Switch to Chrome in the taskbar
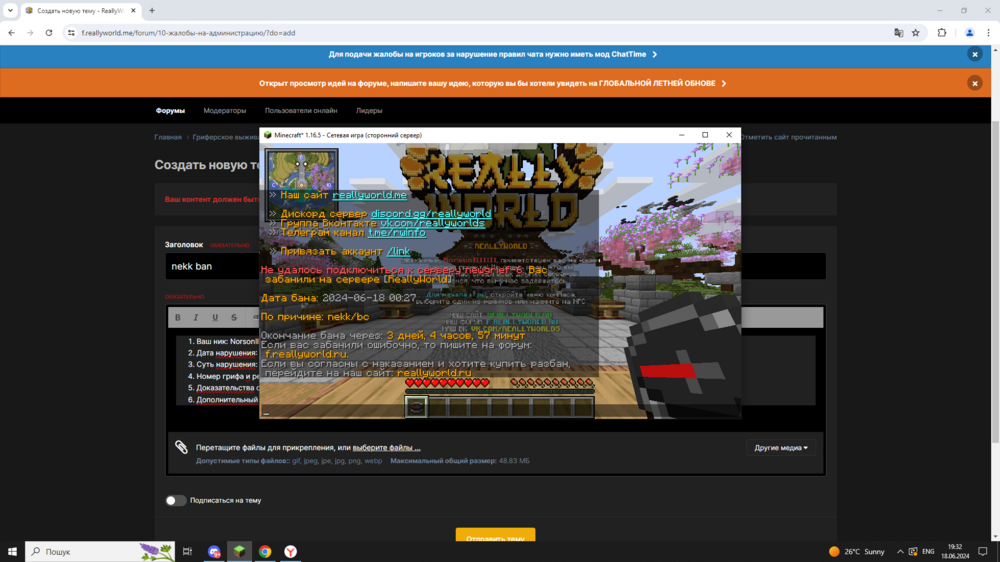Screen dimensions: 1000x562 pyautogui.click(x=265, y=552)
